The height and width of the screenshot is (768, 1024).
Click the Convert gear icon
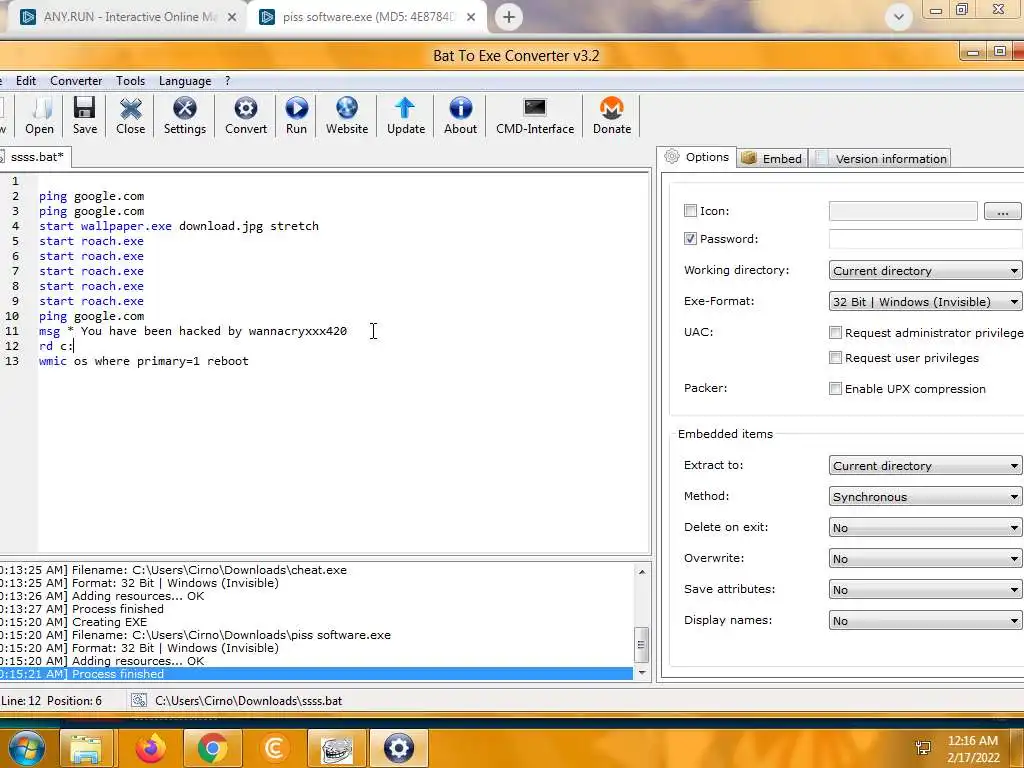(246, 116)
